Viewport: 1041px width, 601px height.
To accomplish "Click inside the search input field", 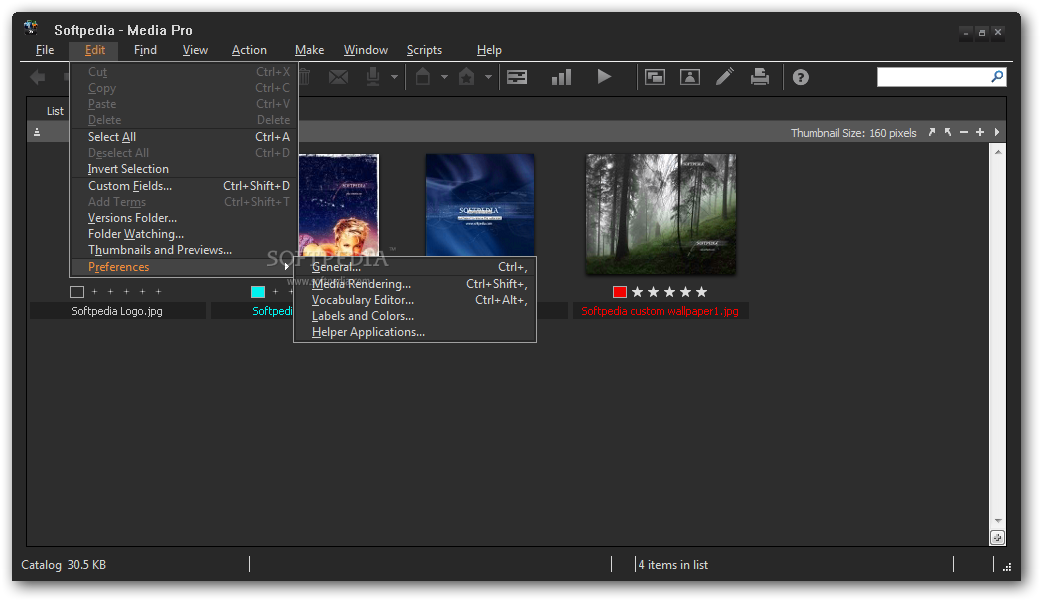I will [x=933, y=77].
